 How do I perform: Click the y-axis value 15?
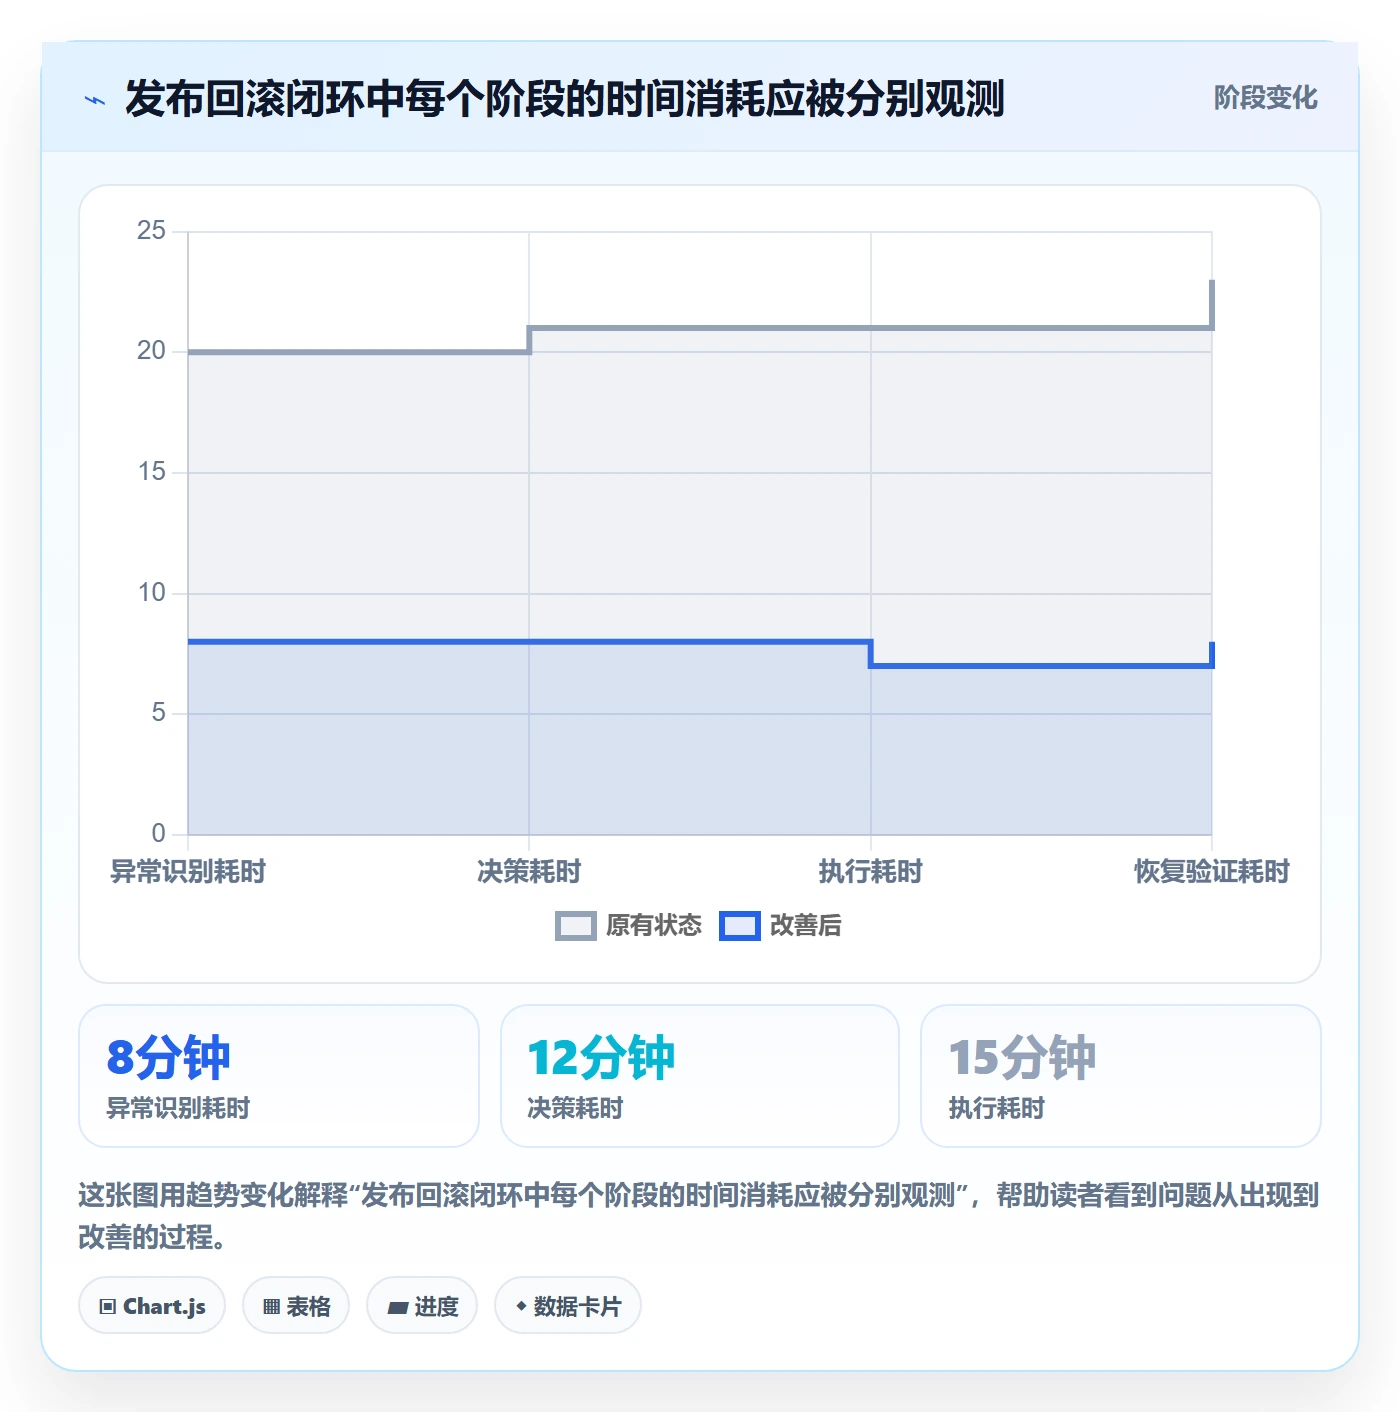[152, 472]
